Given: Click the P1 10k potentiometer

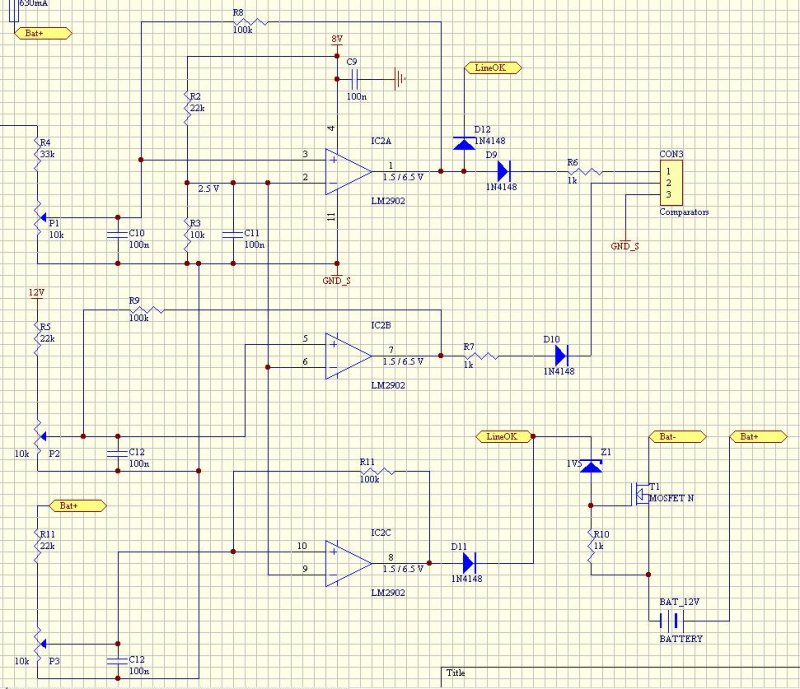Looking at the screenshot, I should point(39,217).
